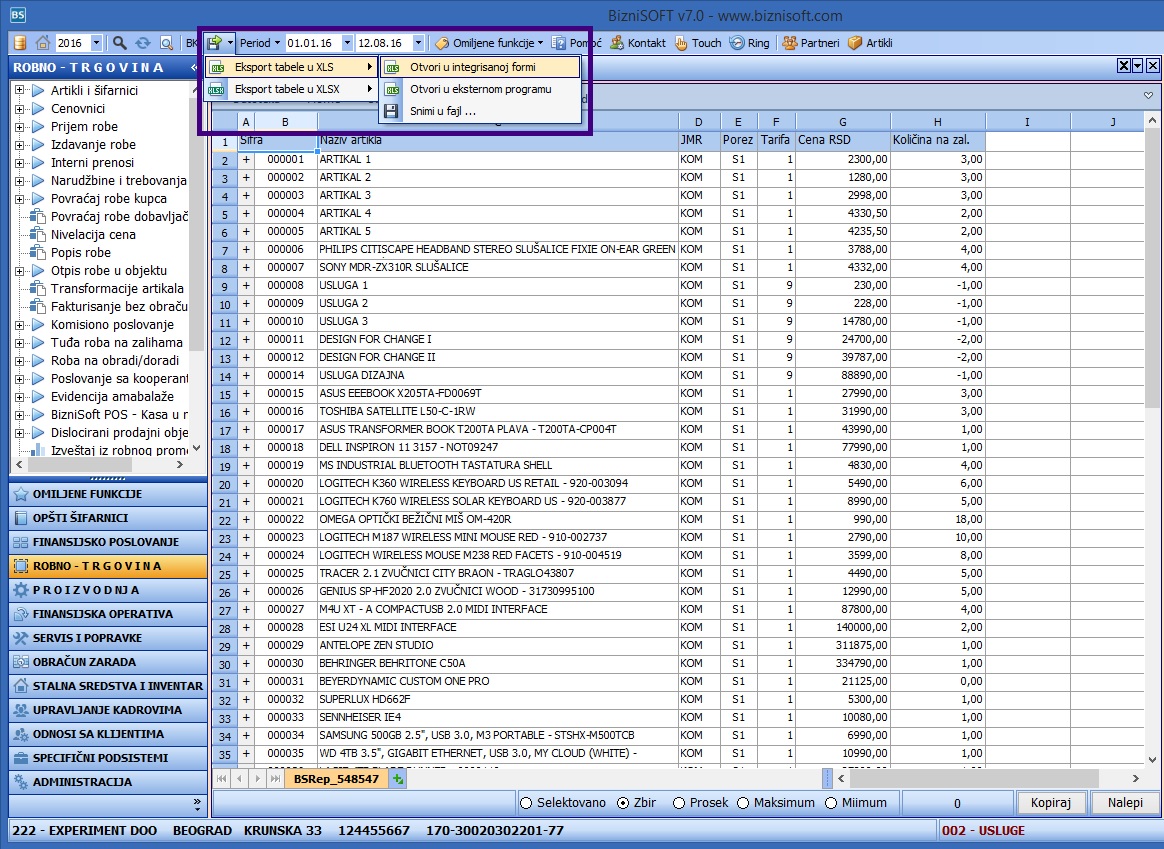Open Partneri from the toolbar
This screenshot has height=849, width=1164.
[810, 43]
